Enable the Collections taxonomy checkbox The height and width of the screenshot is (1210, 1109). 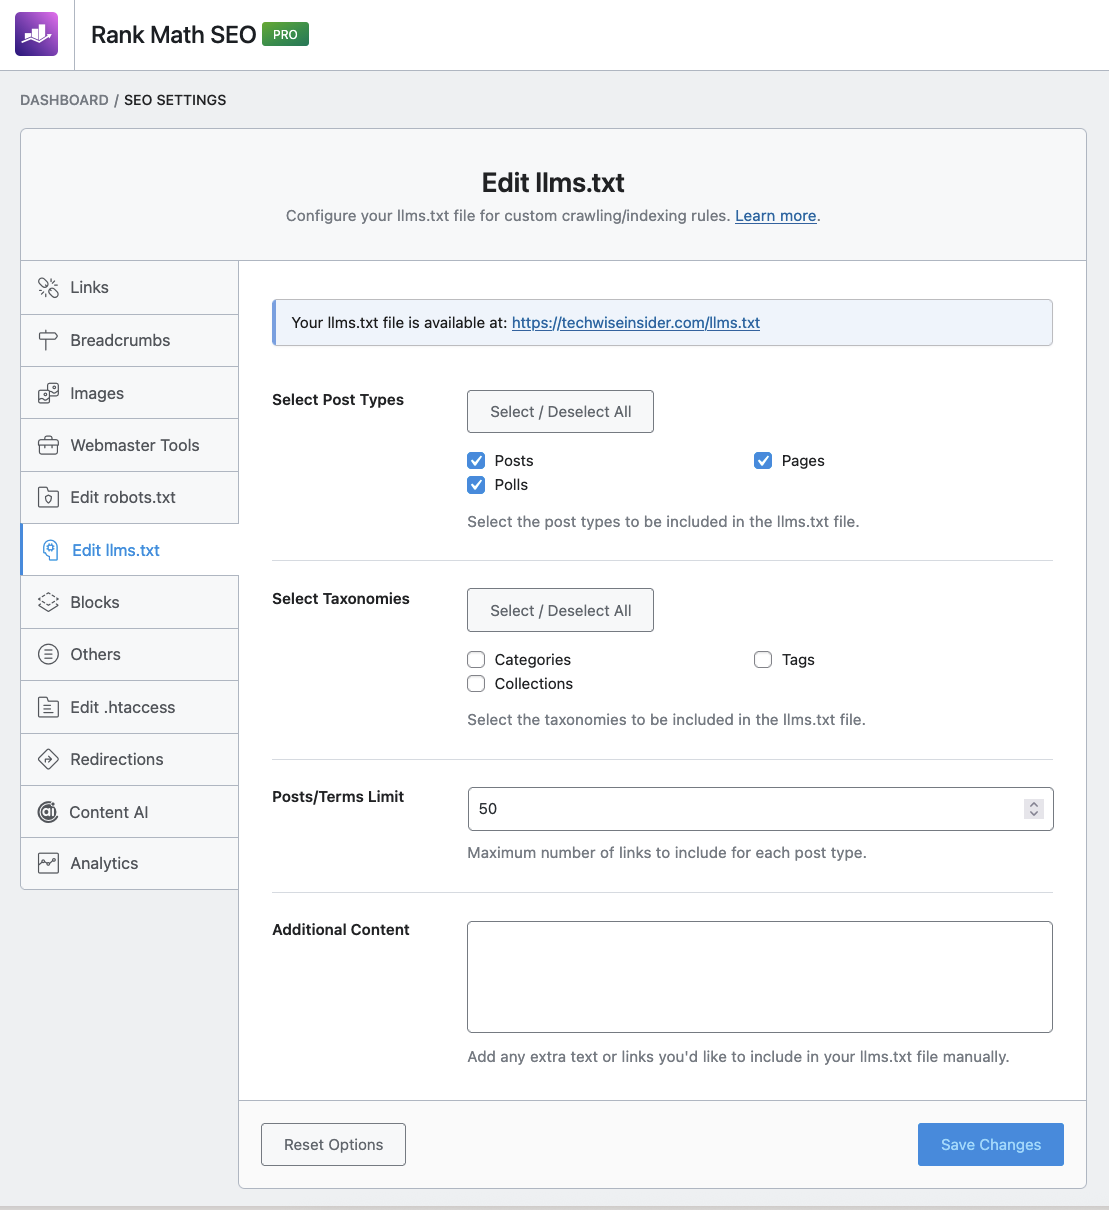coord(476,684)
